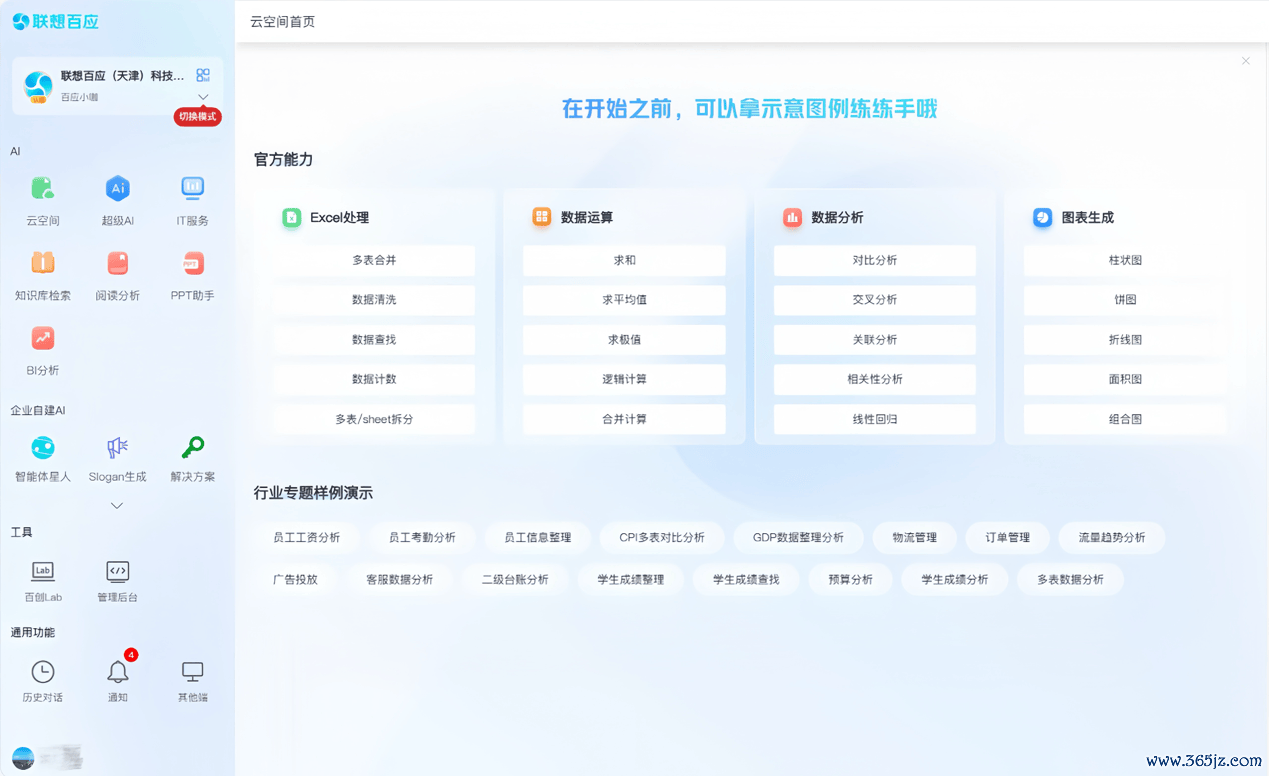This screenshot has height=776, width=1269.
Task: Expand the company account dropdown chevron
Action: [x=203, y=97]
